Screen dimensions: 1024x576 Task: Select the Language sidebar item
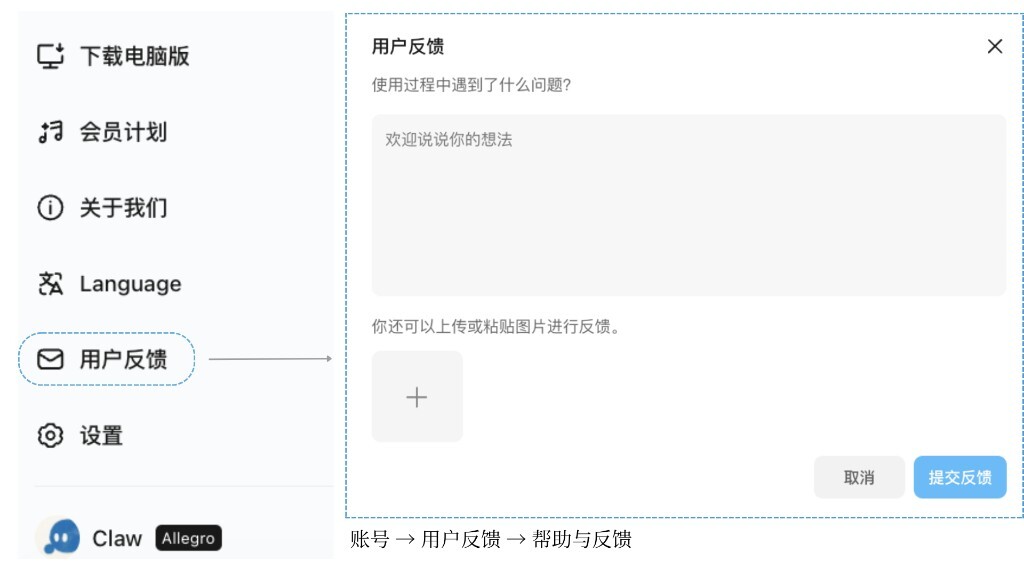pyautogui.click(x=130, y=283)
